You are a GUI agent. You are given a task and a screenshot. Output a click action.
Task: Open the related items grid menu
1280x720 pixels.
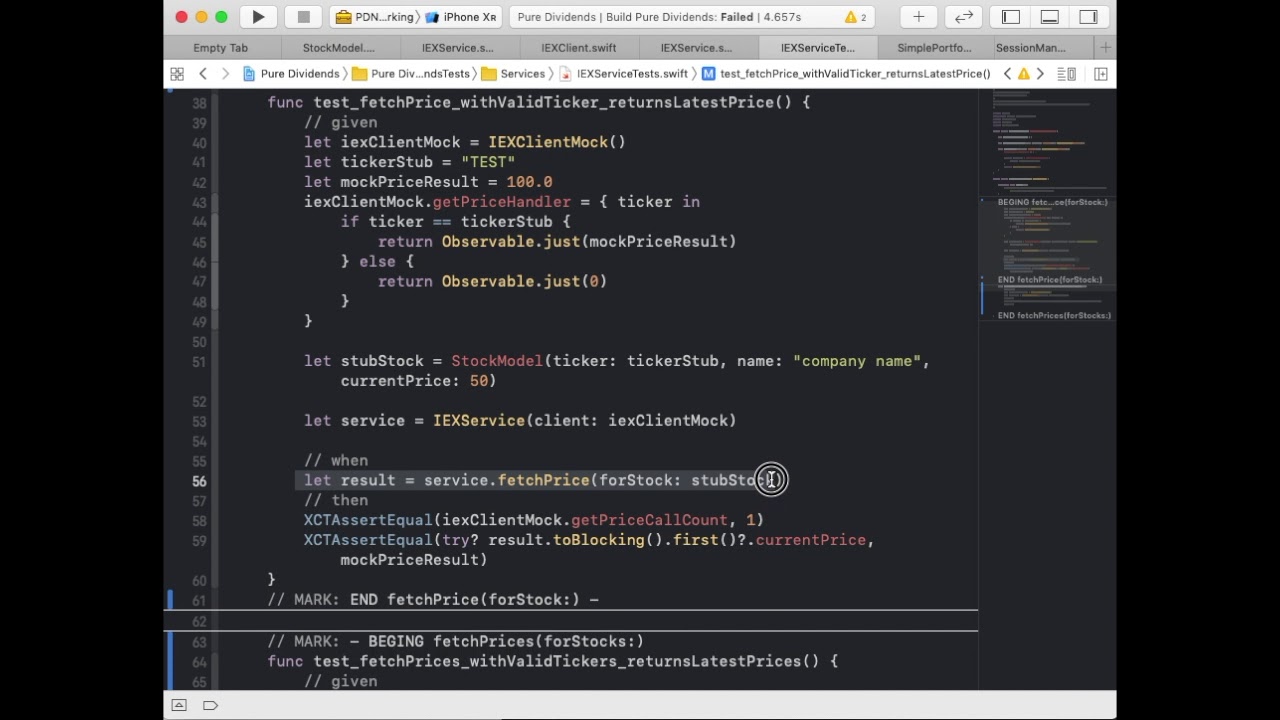click(177, 74)
